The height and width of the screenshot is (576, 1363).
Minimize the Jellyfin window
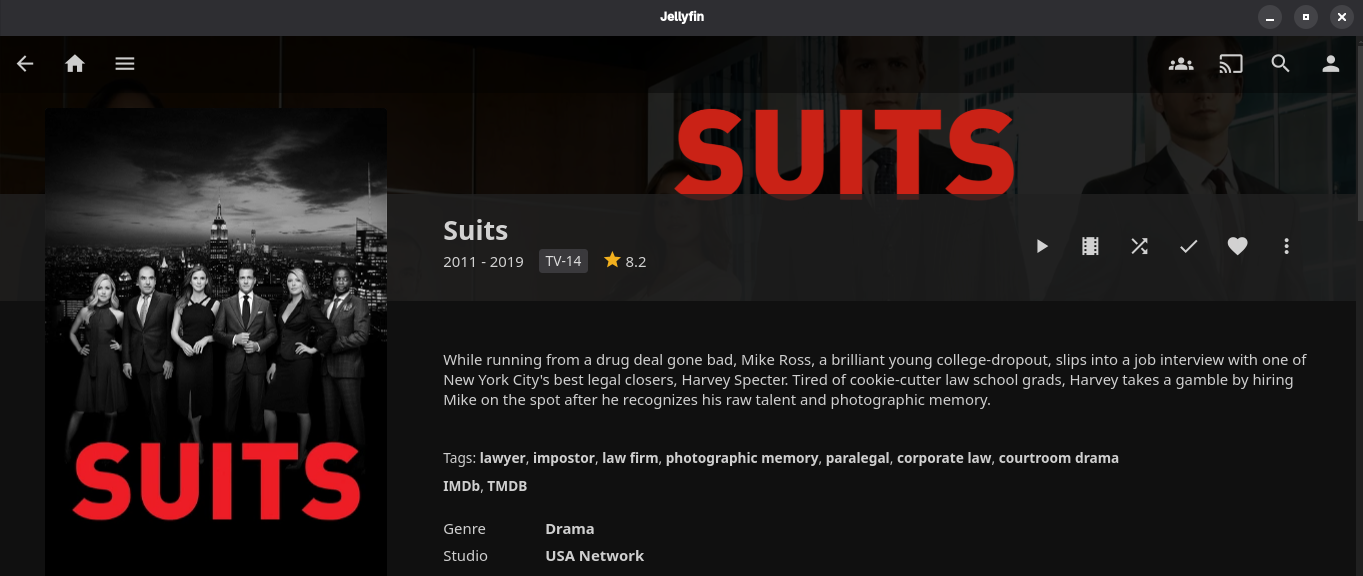click(1270, 17)
